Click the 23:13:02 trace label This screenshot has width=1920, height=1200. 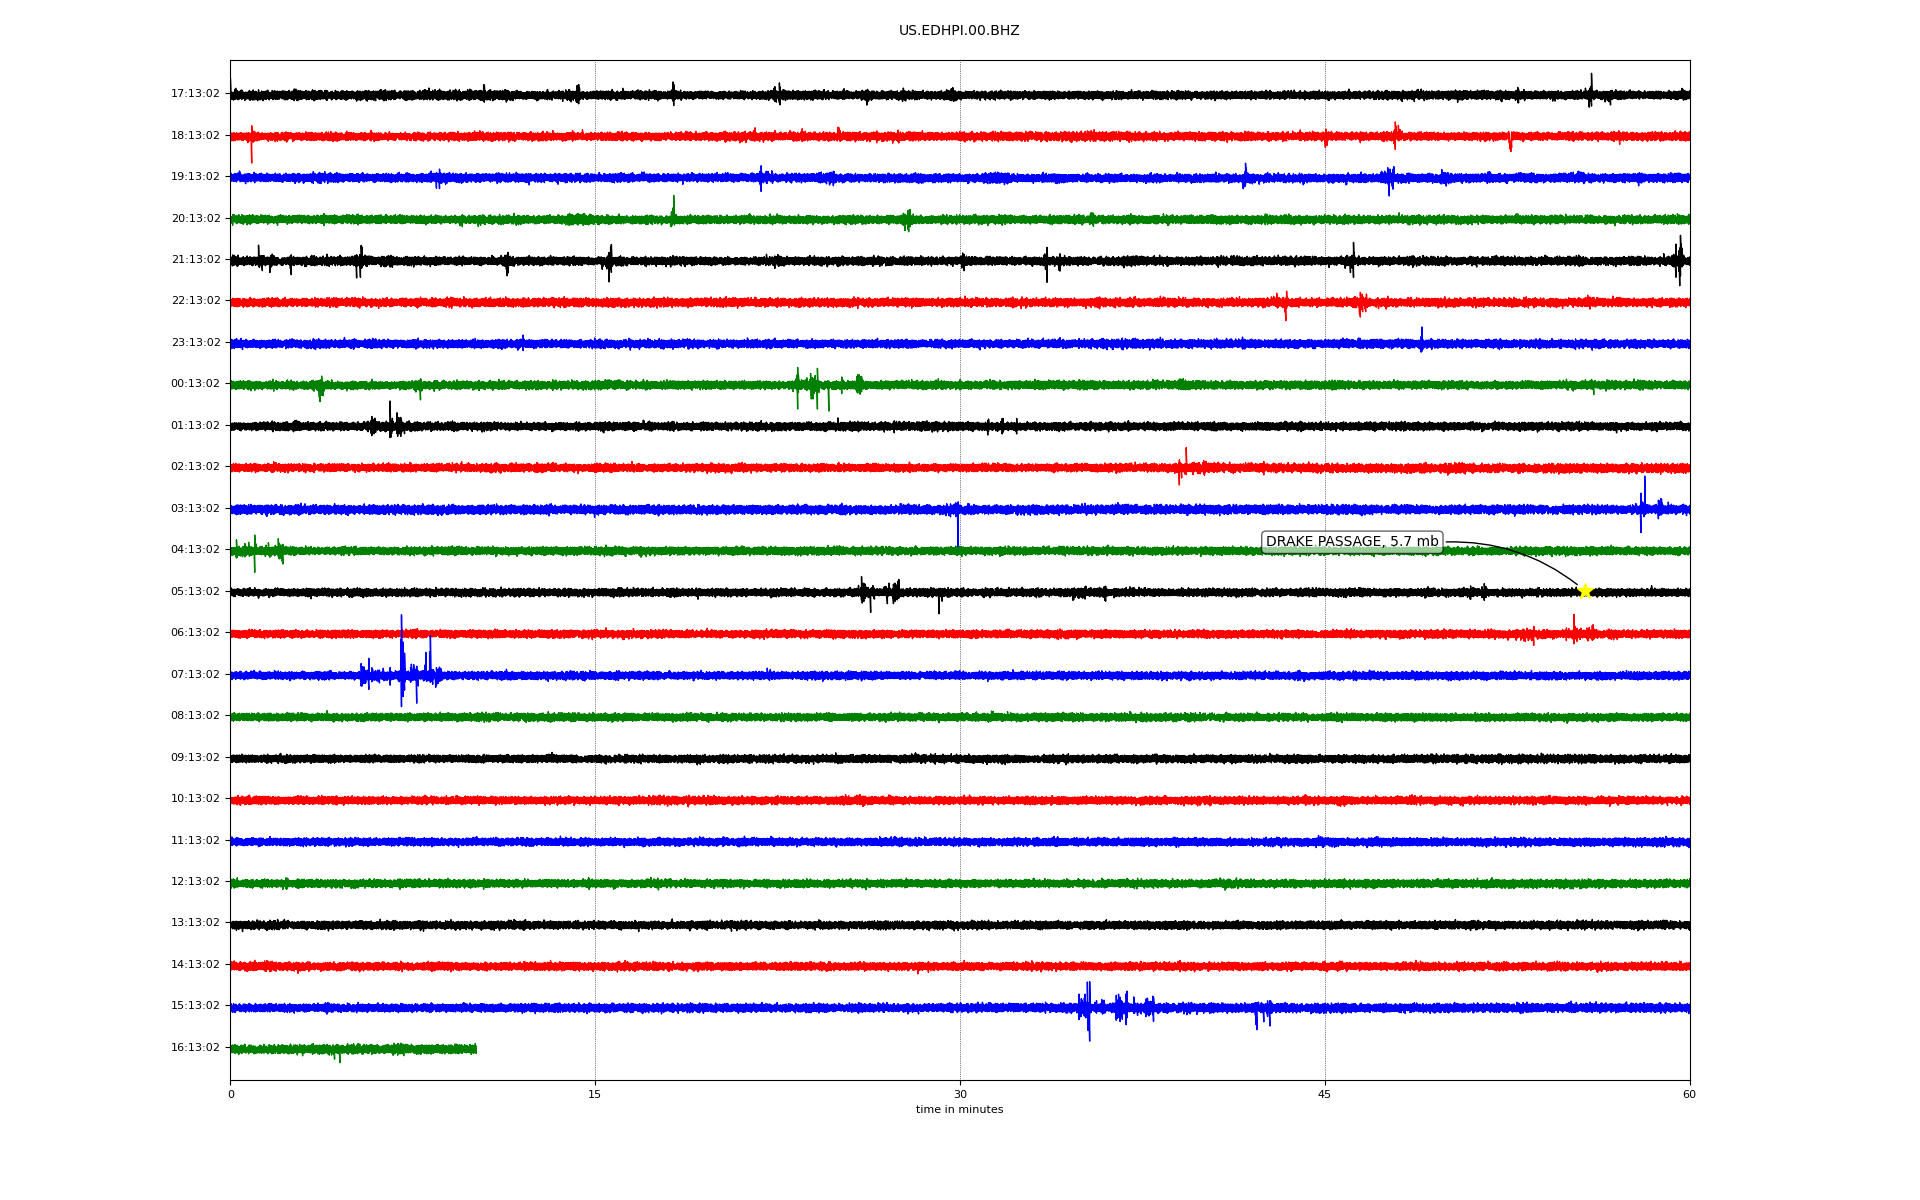pos(195,343)
